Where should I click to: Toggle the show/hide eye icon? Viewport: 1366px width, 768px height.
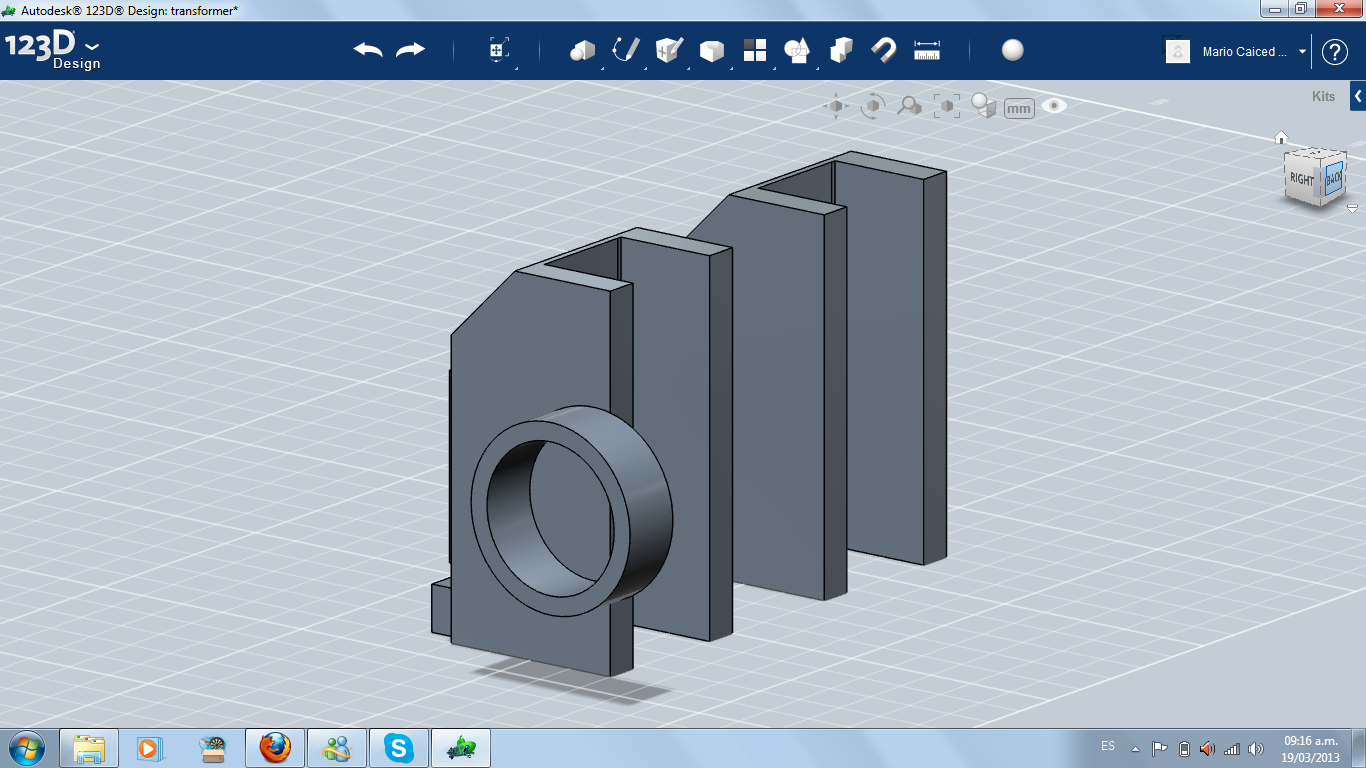coord(1054,105)
